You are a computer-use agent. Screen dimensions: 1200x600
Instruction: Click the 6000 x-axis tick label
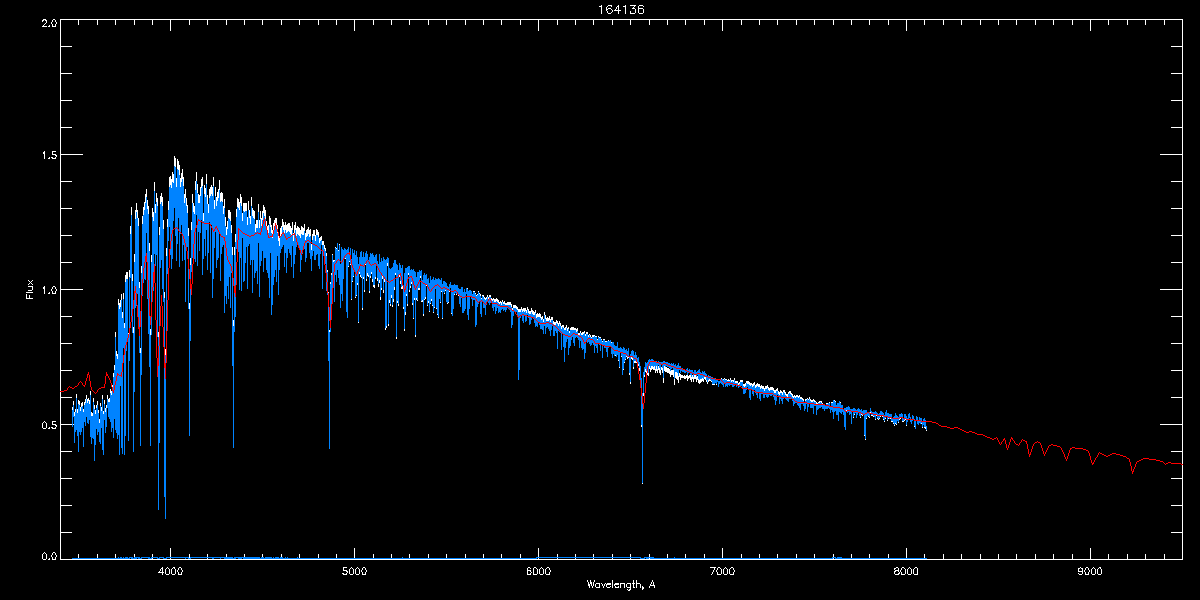tap(538, 572)
